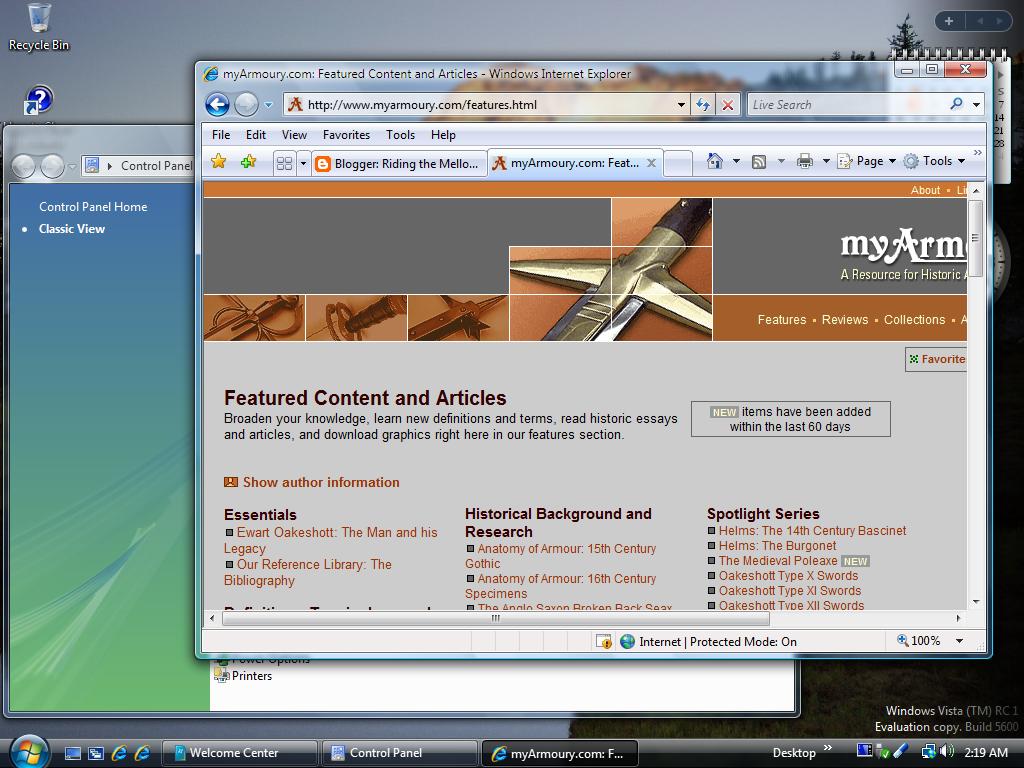Open the Tools menu in the menu bar
The image size is (1024, 768).
coord(400,135)
